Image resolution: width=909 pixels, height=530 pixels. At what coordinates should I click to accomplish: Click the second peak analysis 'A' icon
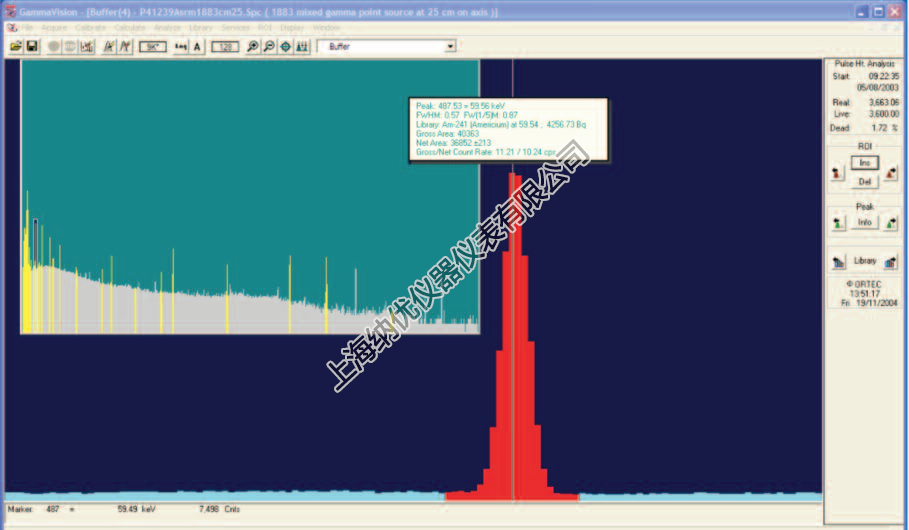click(125, 46)
